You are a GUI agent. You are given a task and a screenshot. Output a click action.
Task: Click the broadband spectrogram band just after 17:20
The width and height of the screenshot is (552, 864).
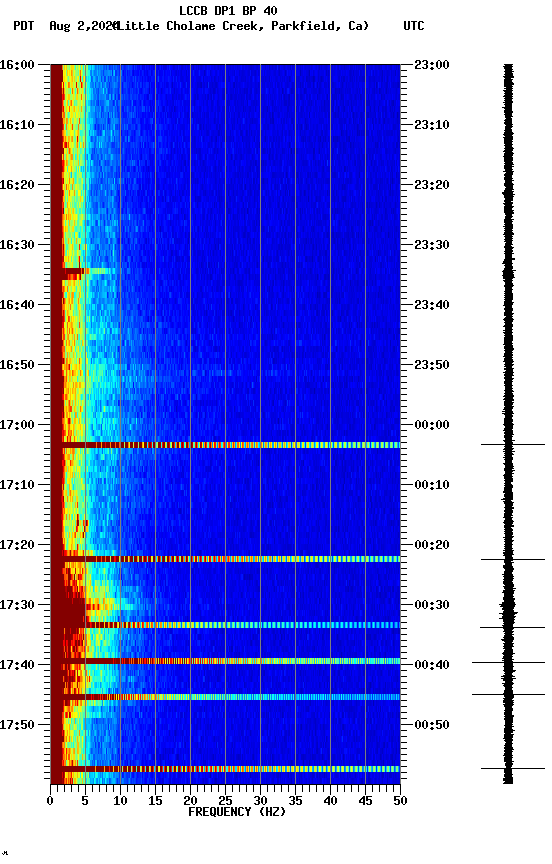coord(225,559)
